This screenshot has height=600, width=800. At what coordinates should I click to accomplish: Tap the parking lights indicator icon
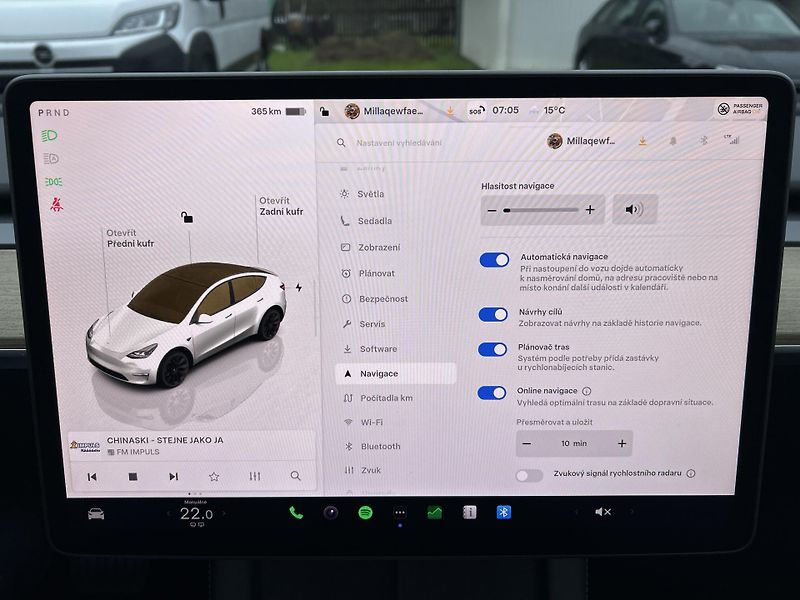coord(54,182)
